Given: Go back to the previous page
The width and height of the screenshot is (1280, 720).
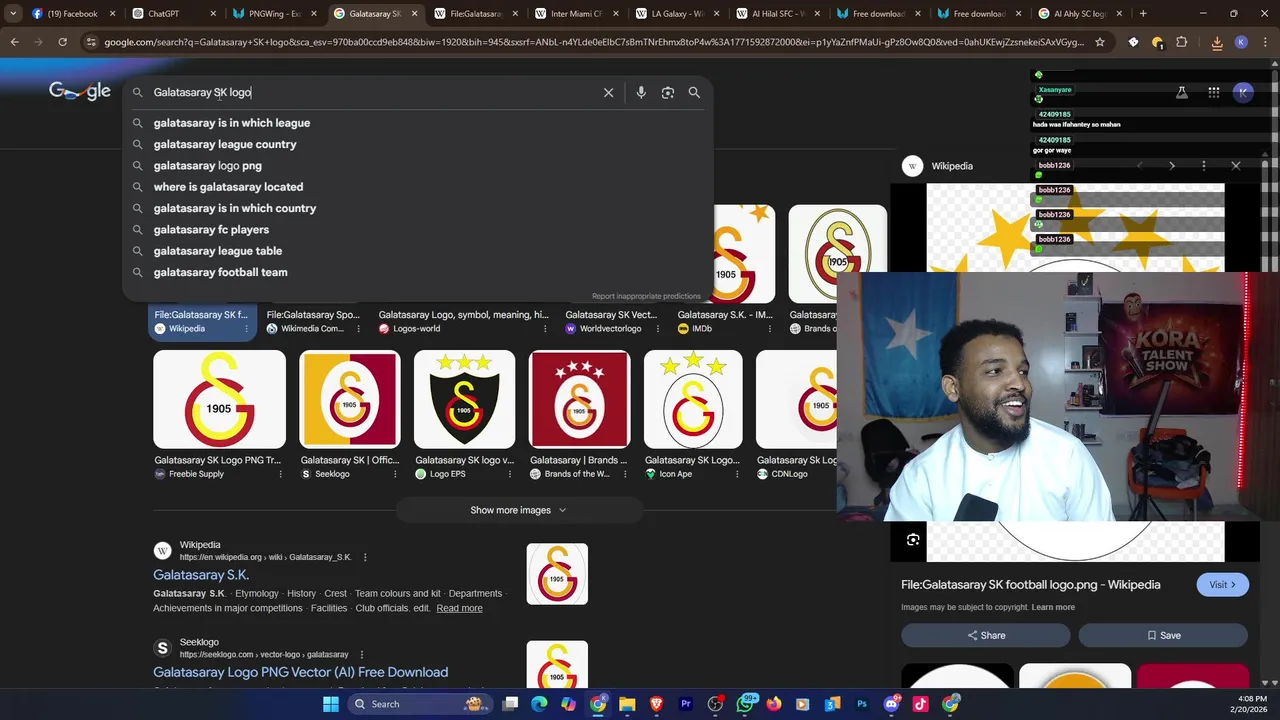Looking at the screenshot, I should pos(14,42).
